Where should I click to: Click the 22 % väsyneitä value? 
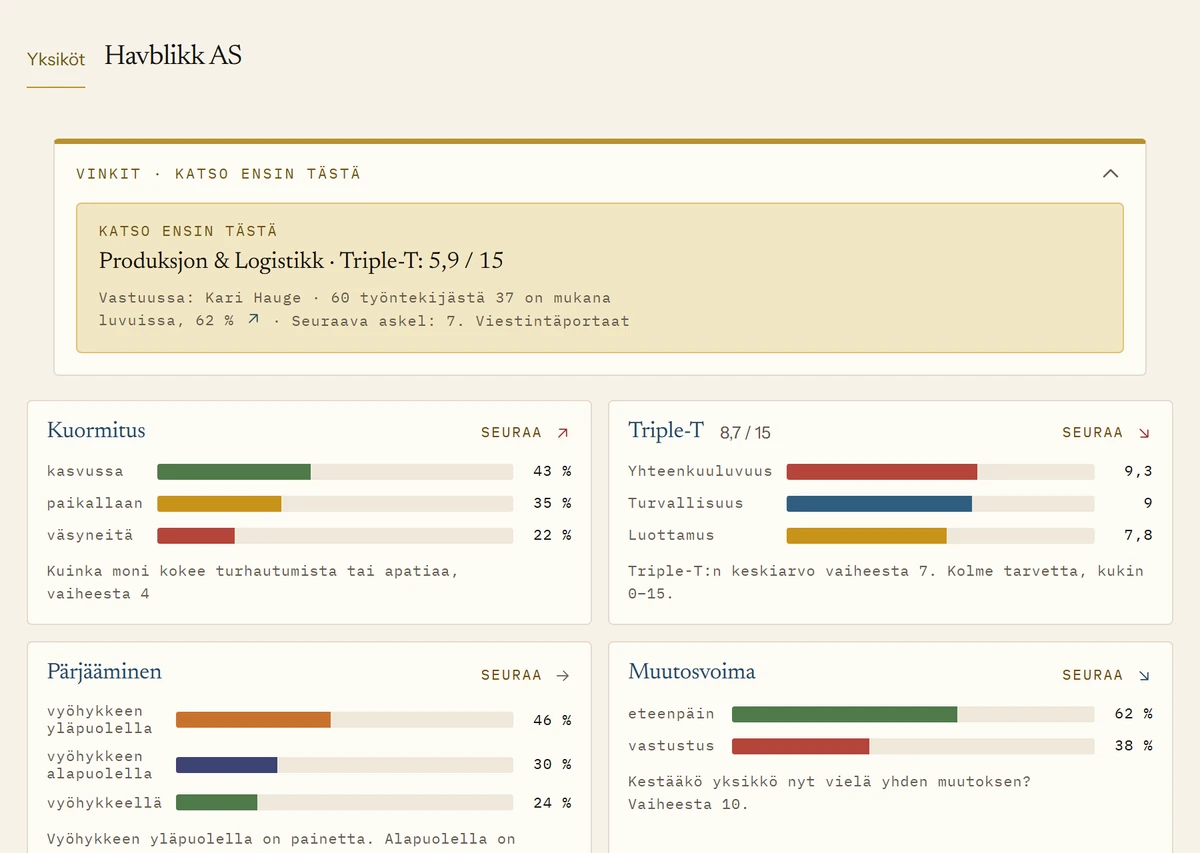552,535
